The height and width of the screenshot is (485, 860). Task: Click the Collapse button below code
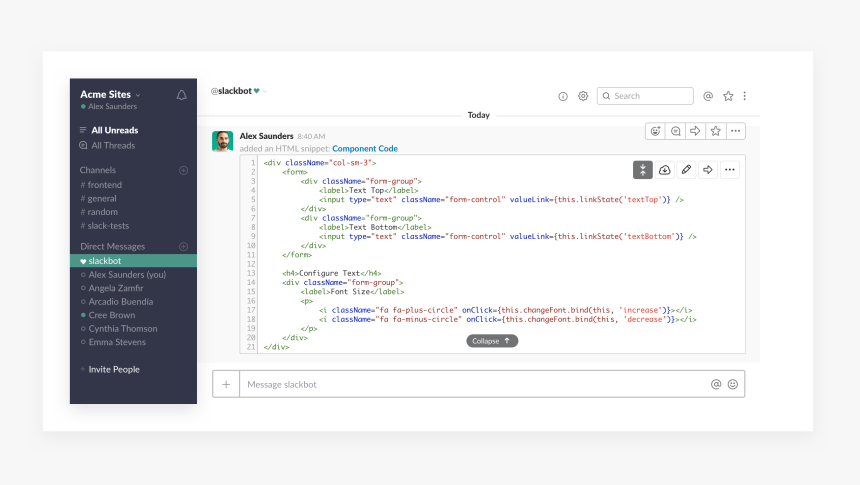point(492,341)
